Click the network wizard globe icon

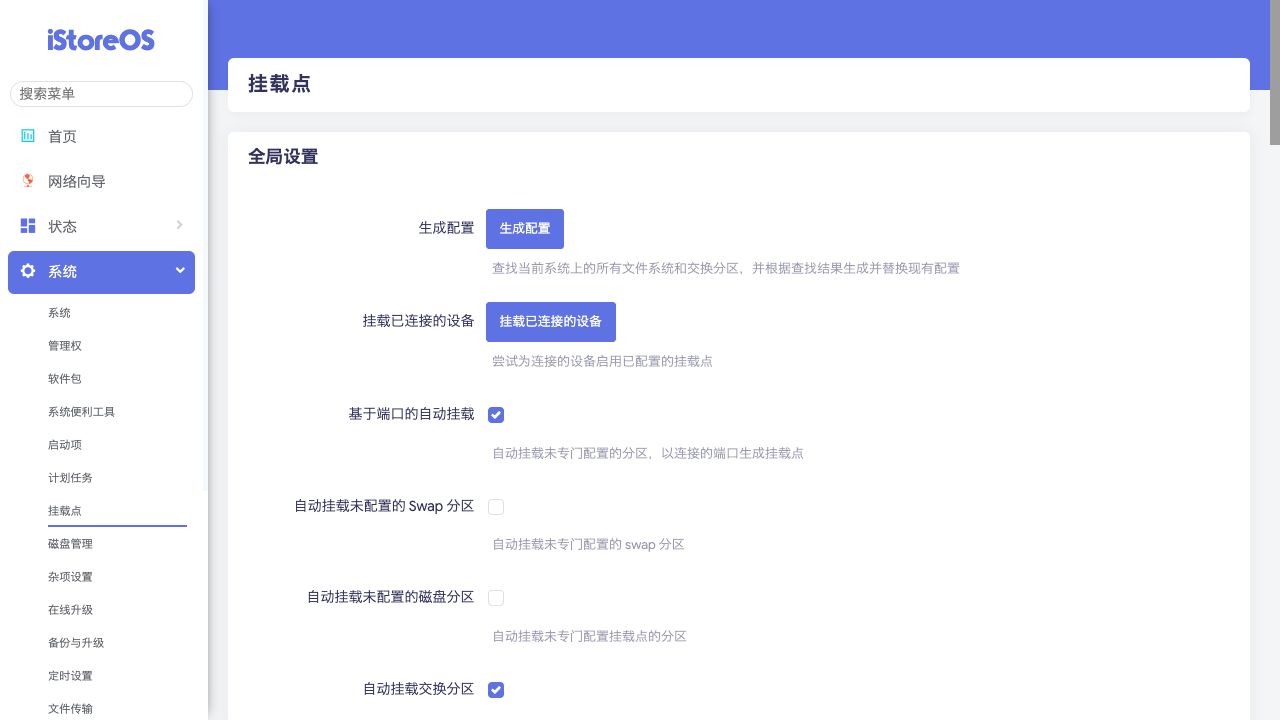28,181
